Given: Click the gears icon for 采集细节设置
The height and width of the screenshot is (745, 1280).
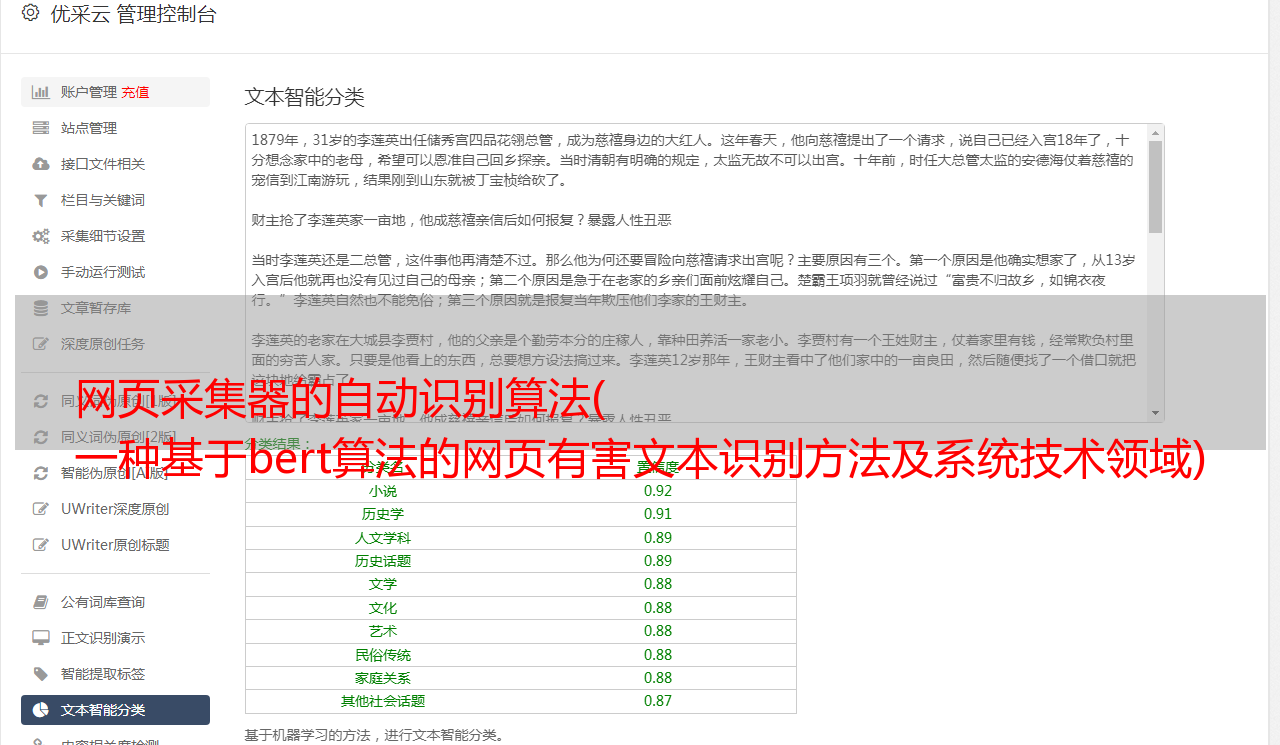Looking at the screenshot, I should click(x=41, y=236).
